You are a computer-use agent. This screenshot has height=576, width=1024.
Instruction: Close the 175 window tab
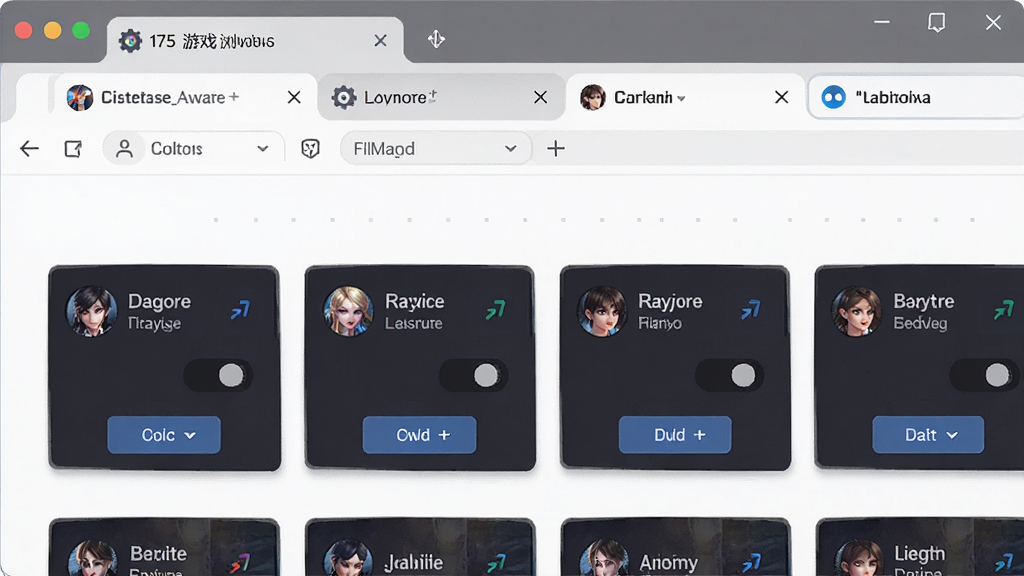point(380,41)
